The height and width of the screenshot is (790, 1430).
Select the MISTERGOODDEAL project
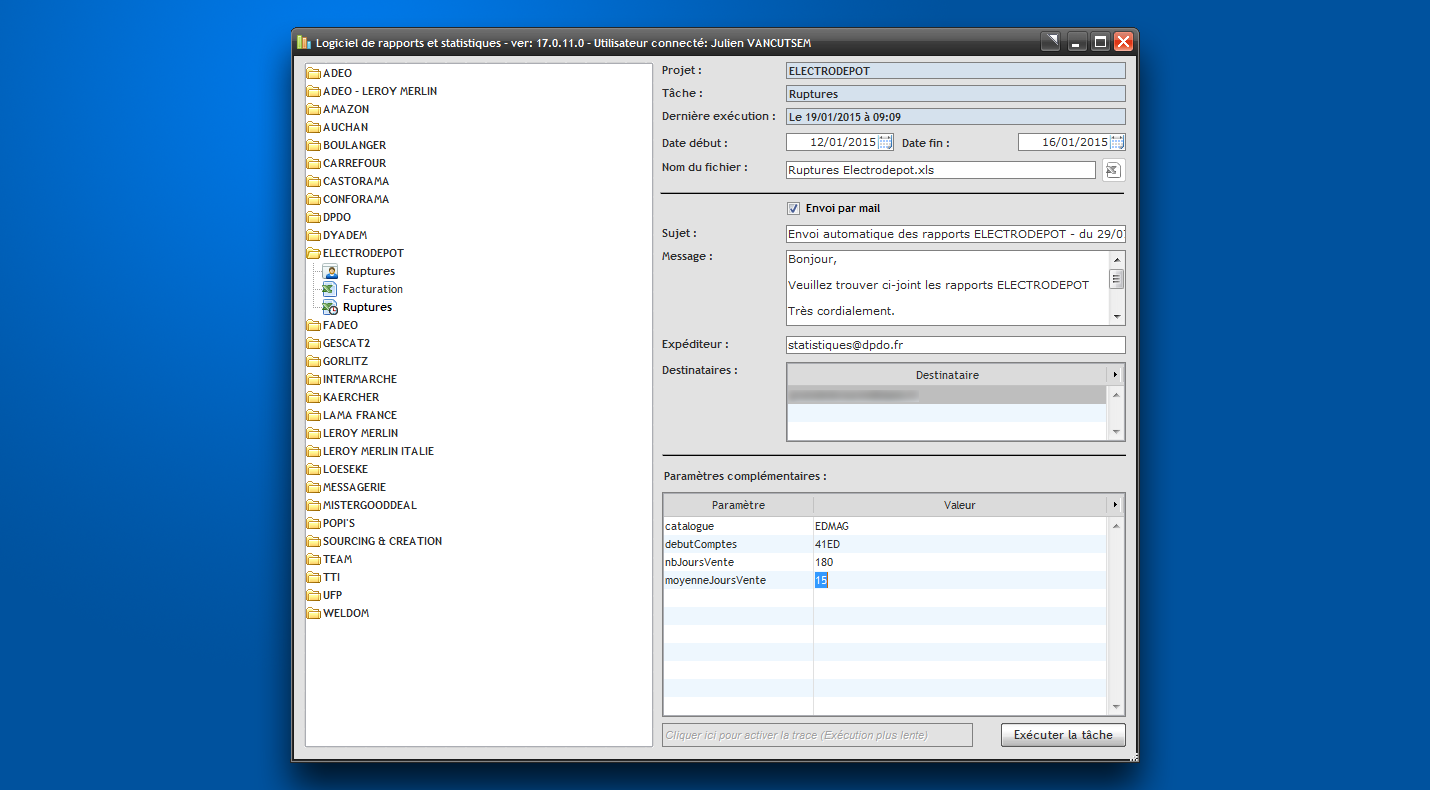(370, 505)
